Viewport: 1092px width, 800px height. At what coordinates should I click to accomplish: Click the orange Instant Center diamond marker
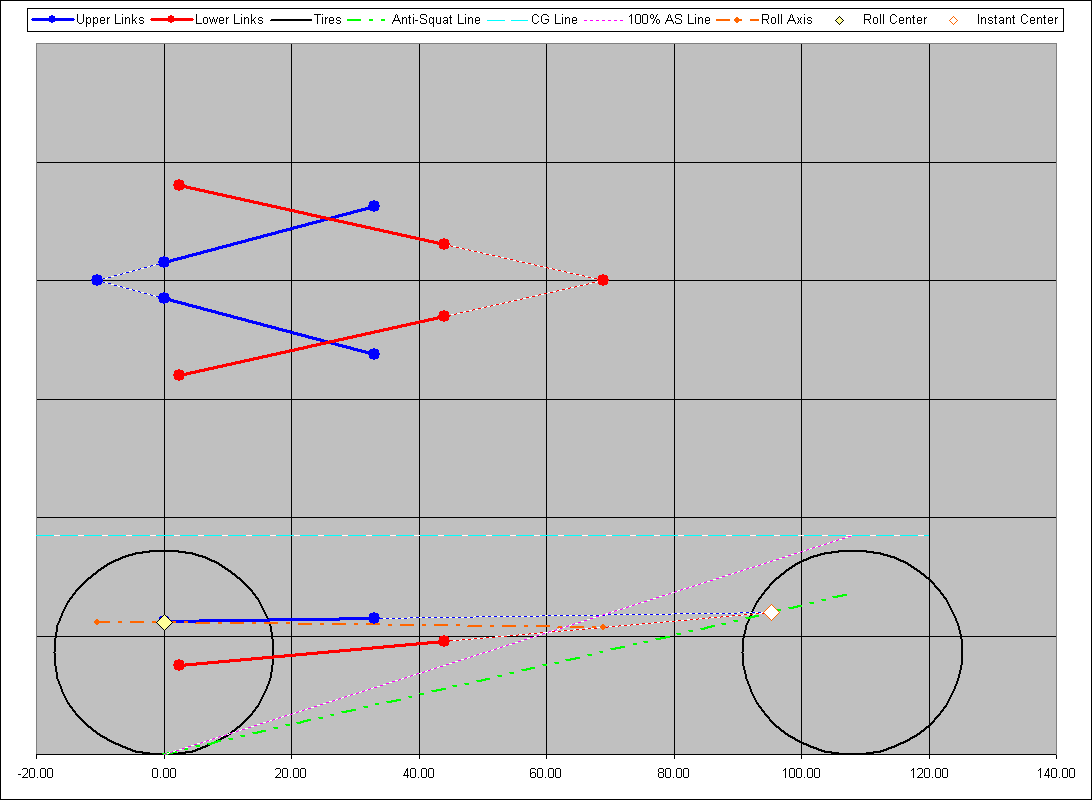pyautogui.click(x=771, y=613)
